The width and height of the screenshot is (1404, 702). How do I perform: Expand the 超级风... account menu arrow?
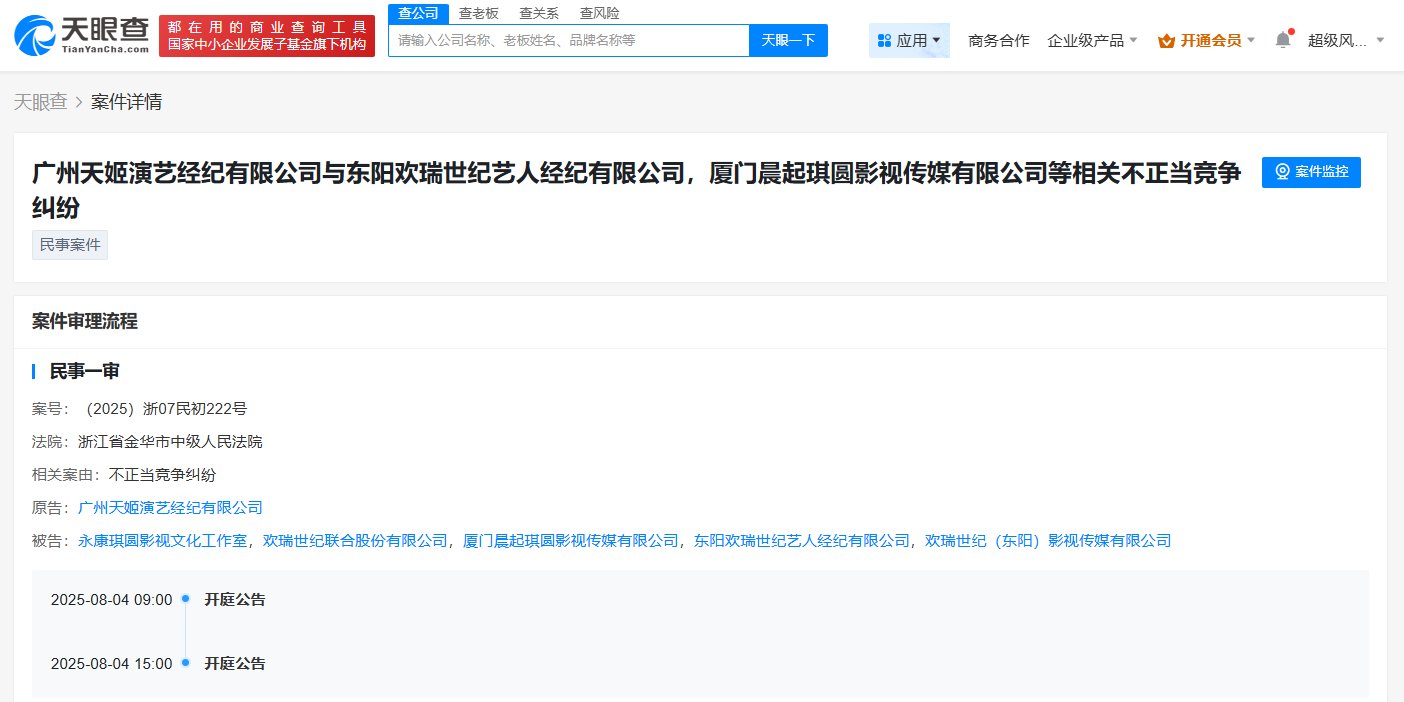(x=1380, y=41)
